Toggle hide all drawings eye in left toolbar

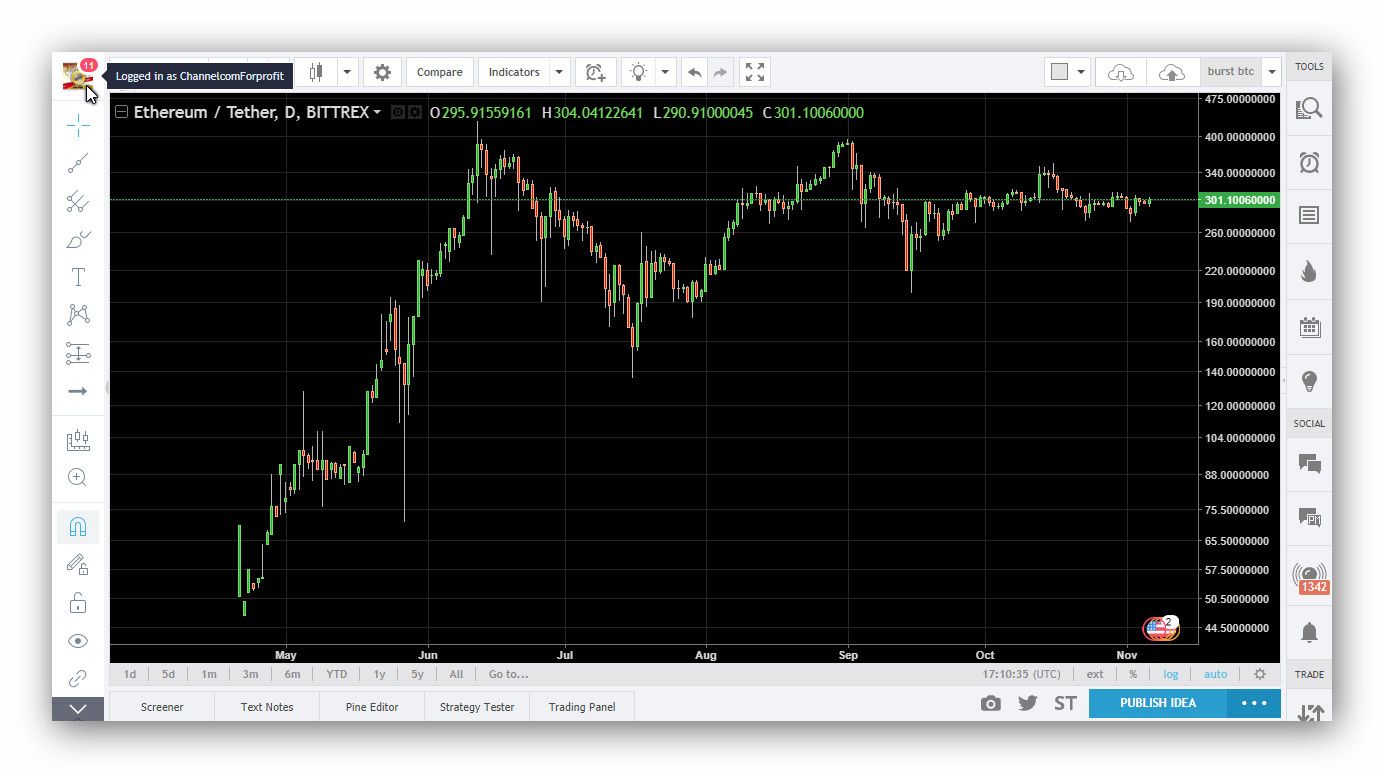click(78, 641)
